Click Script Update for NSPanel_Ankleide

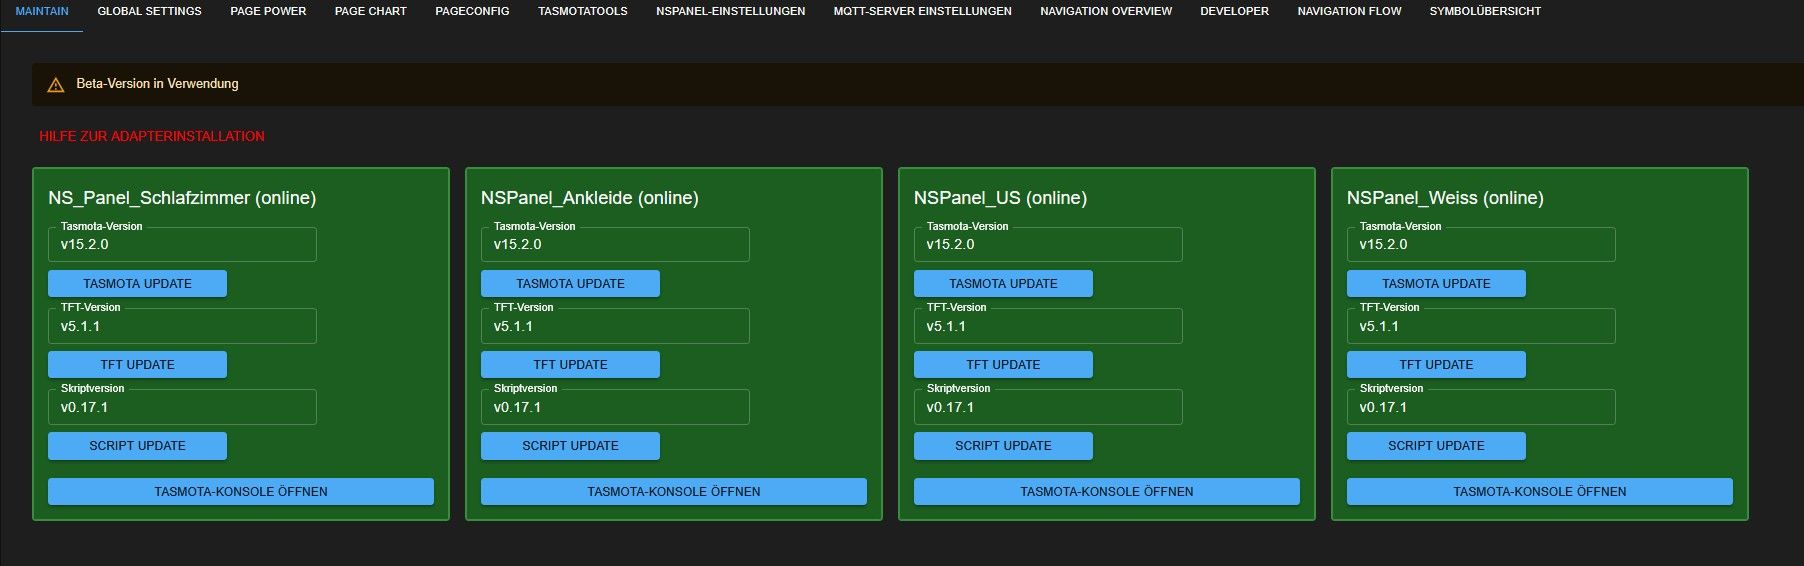570,445
